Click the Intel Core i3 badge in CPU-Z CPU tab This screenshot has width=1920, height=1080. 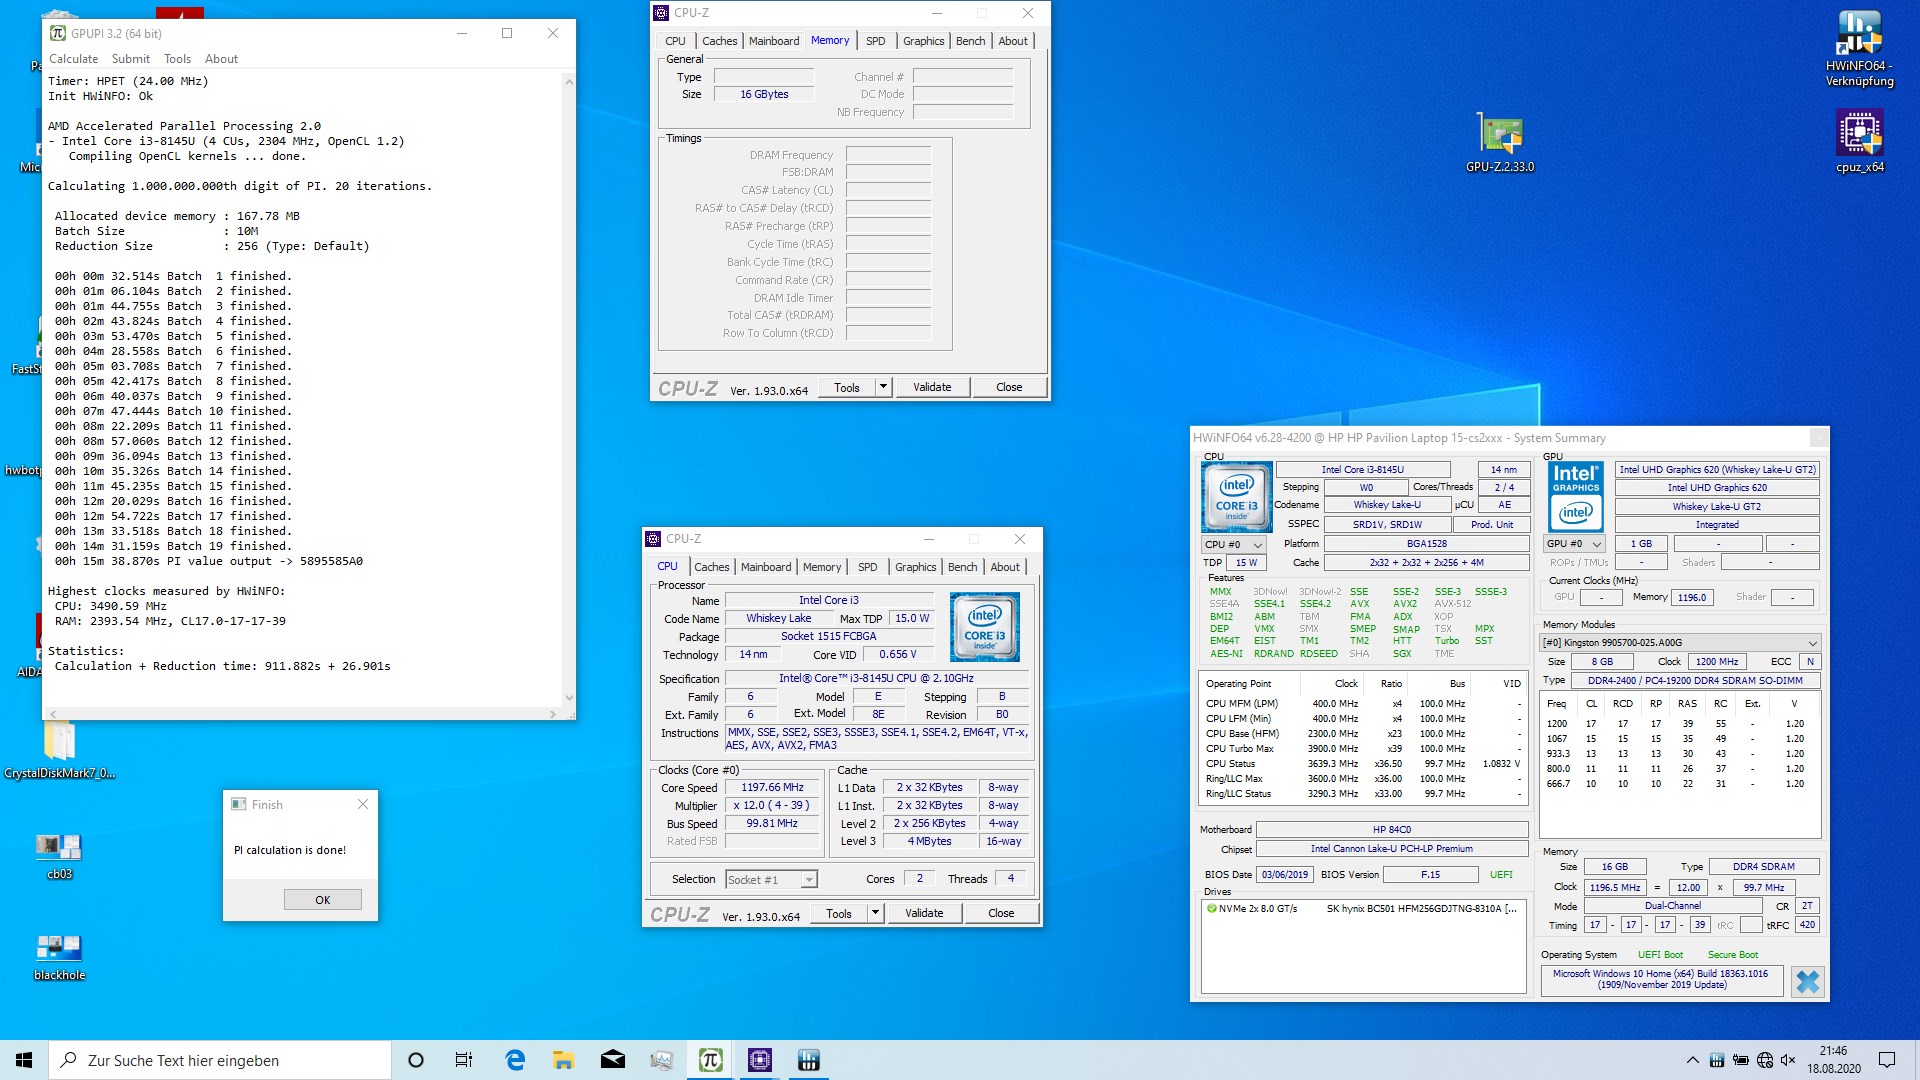(x=984, y=627)
